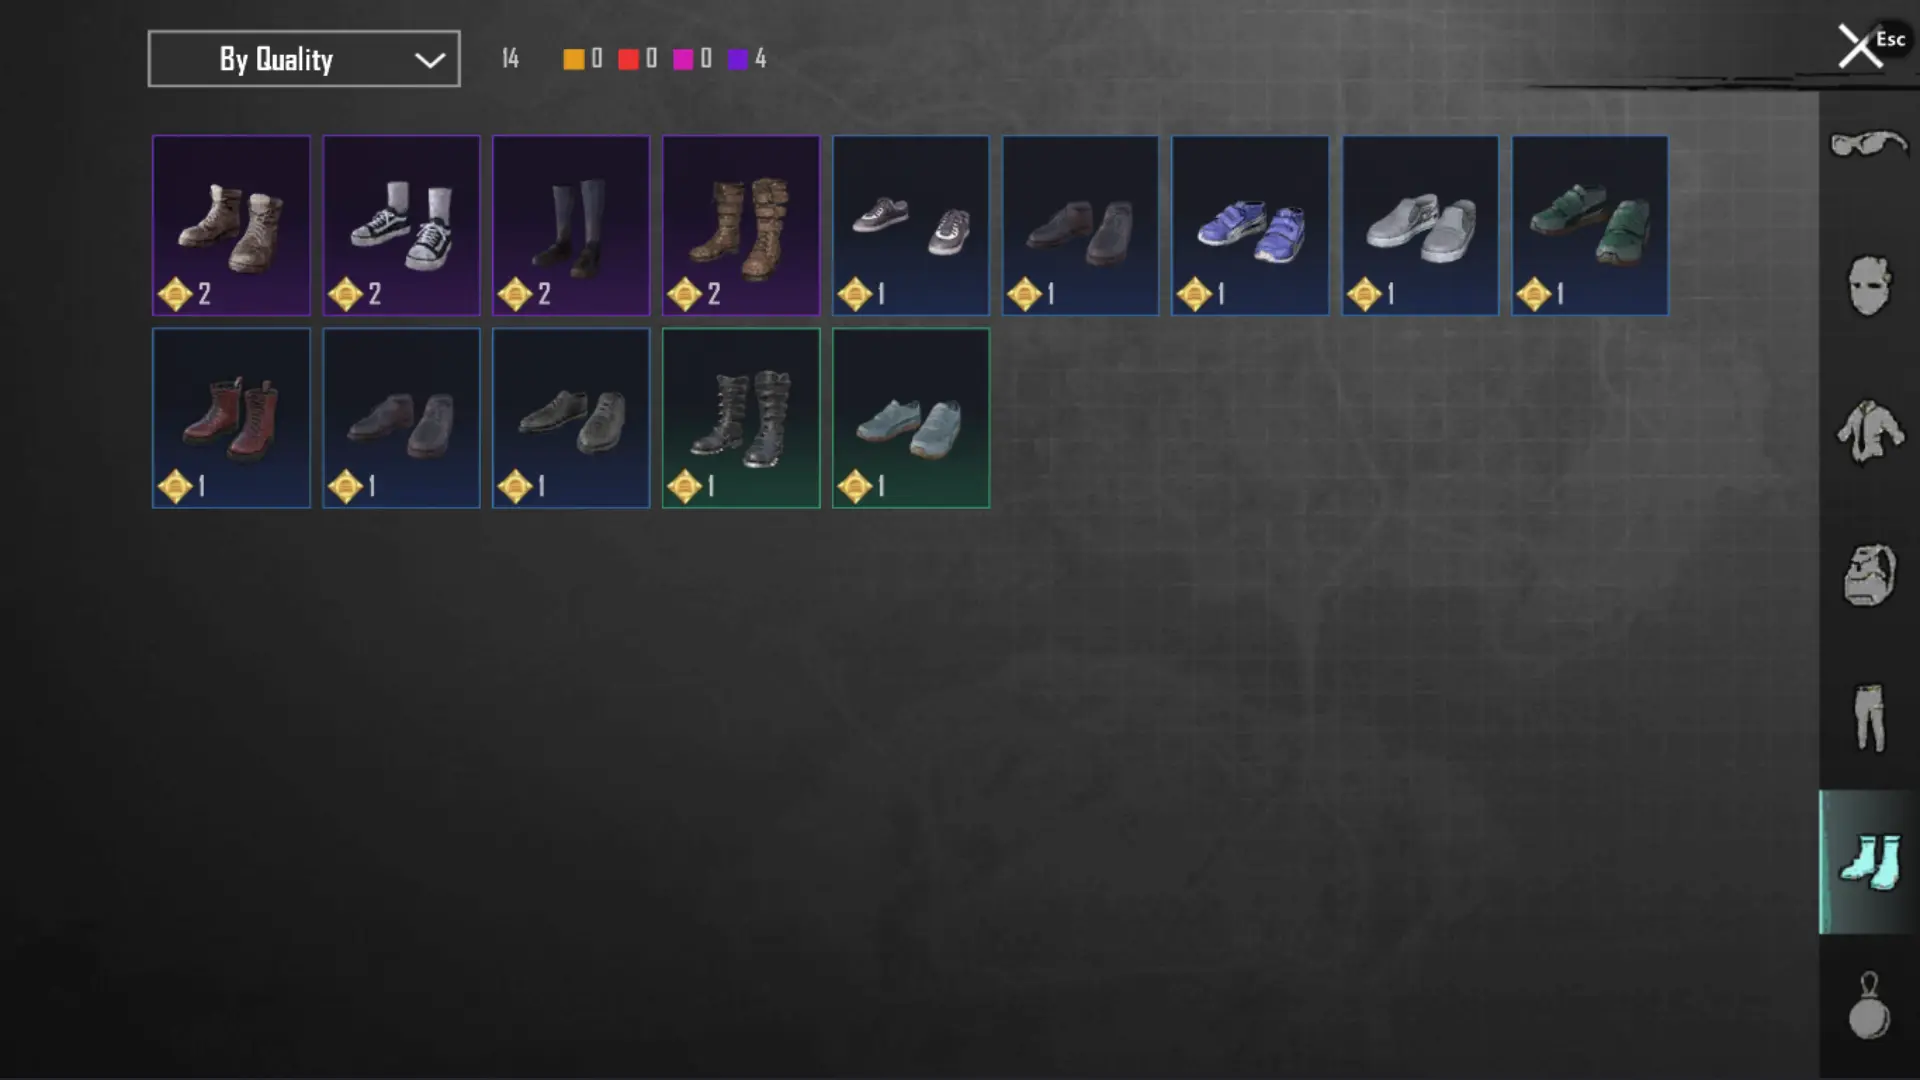Open the face mask category
Screen dimensions: 1920x1080
1868,286
